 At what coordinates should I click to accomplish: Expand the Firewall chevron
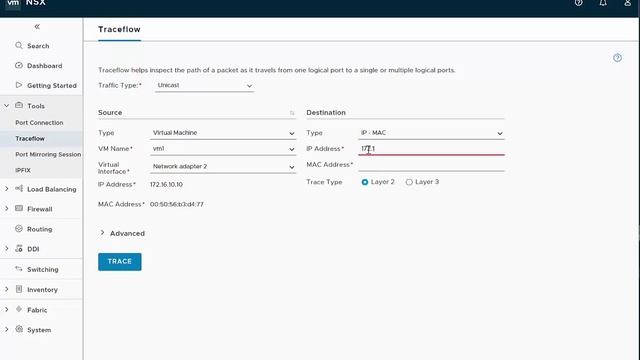7,209
